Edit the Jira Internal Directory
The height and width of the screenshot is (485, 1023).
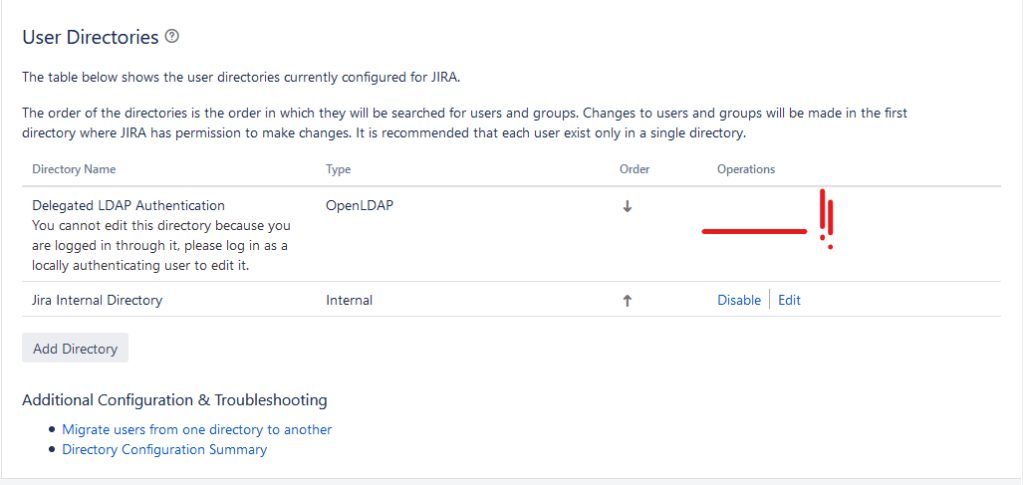point(789,300)
